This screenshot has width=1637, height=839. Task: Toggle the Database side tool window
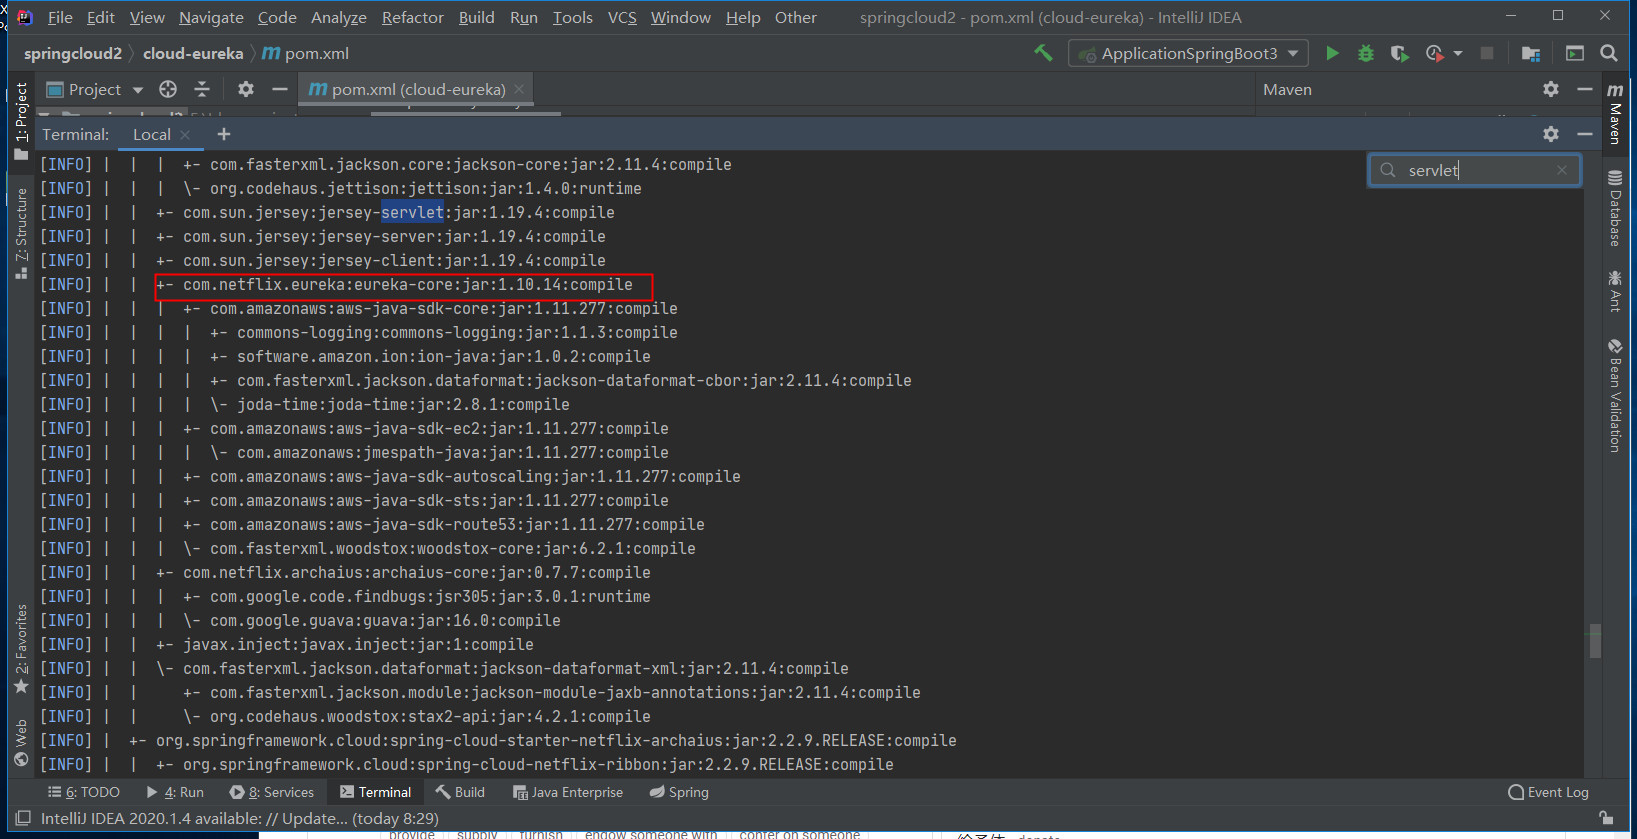coord(1615,208)
